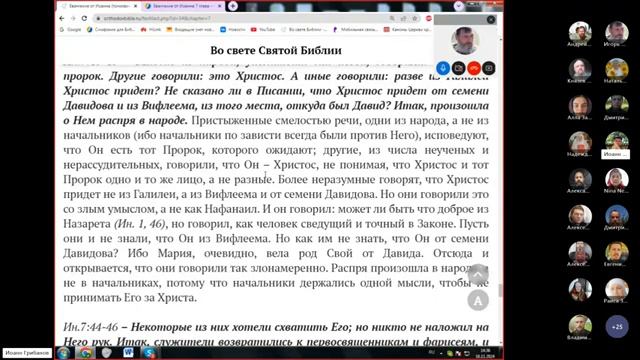Show hidden system tray icons arrow
The width and height of the screenshot is (640, 360).
coord(441,353)
